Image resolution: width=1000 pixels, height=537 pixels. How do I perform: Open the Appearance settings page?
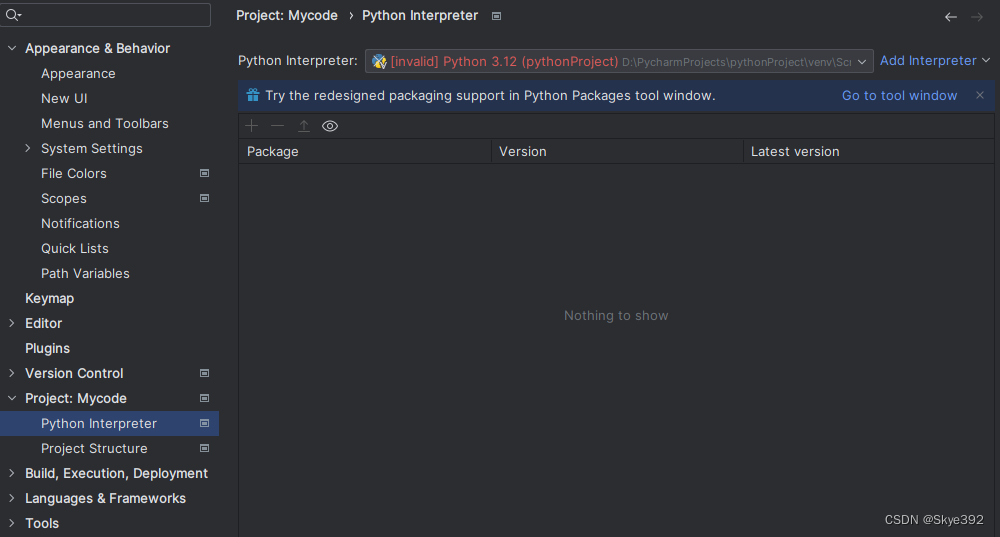[x=78, y=73]
